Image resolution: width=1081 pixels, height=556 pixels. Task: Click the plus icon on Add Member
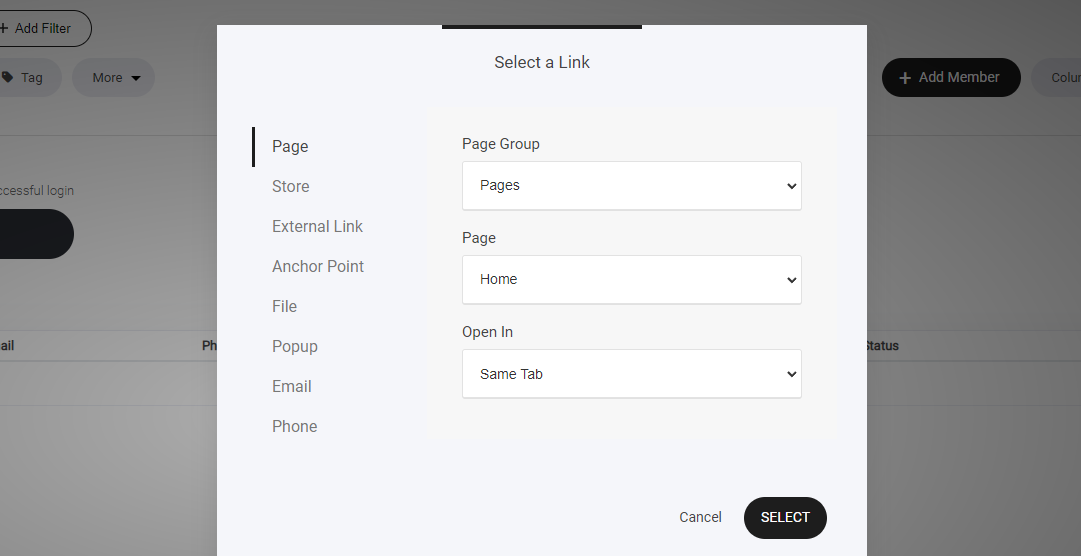pos(905,78)
